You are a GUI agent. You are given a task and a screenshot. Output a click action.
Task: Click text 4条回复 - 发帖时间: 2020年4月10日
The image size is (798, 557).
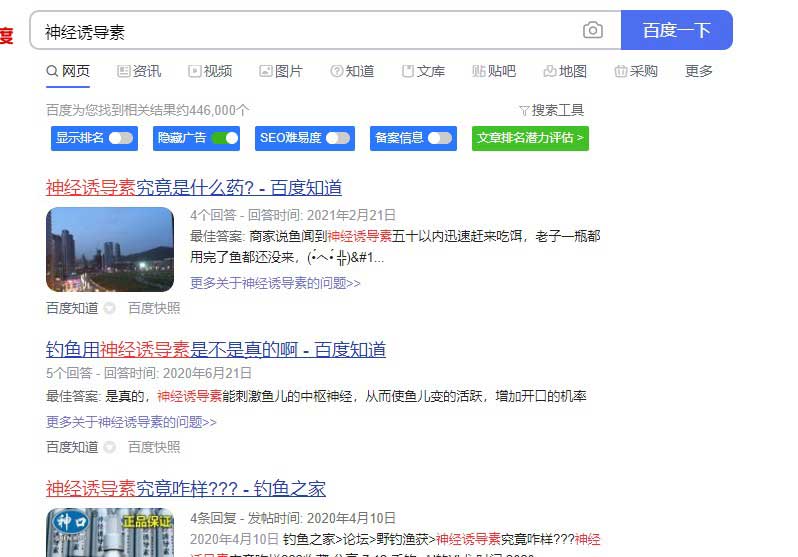[293, 518]
